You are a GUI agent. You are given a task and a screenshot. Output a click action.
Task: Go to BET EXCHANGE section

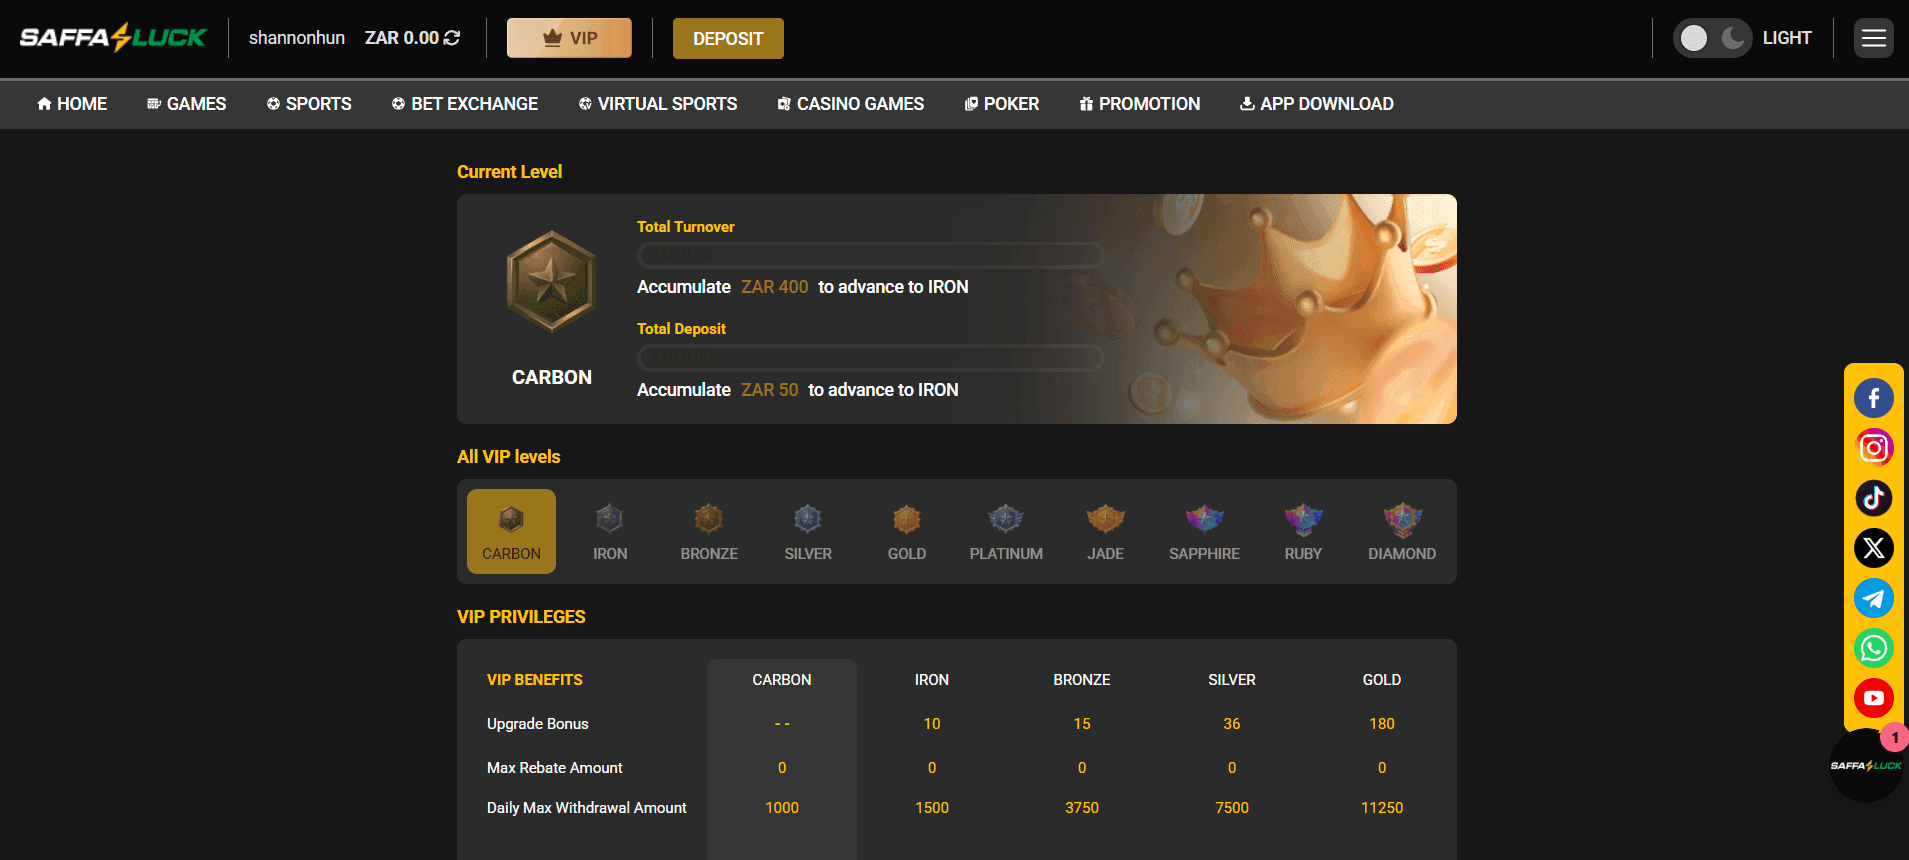point(465,104)
